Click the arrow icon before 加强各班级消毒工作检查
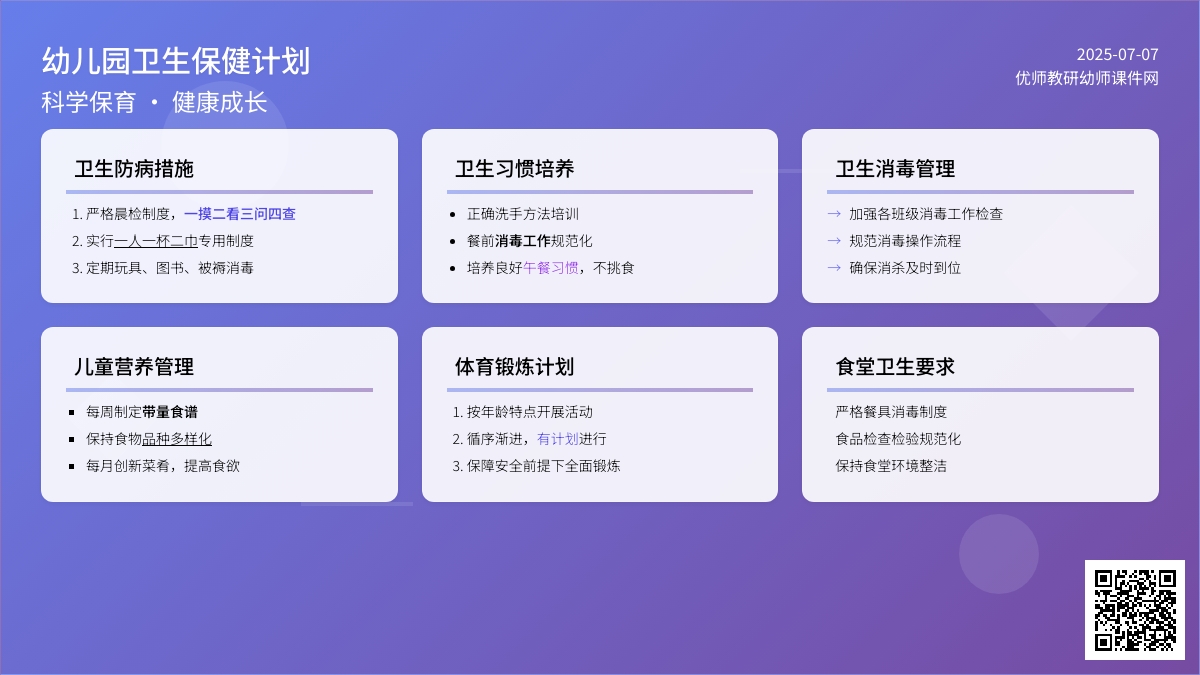Viewport: 1200px width, 675px height. [834, 214]
